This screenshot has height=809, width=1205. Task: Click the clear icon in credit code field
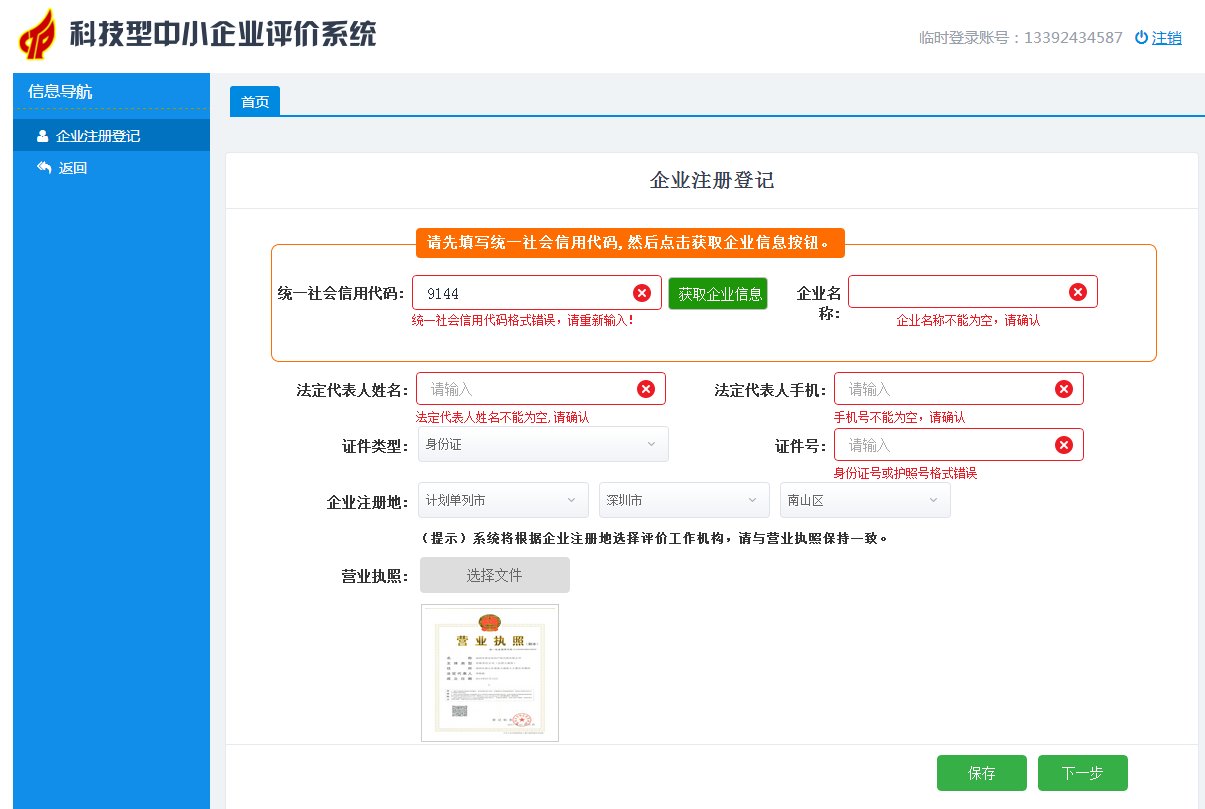tap(641, 292)
